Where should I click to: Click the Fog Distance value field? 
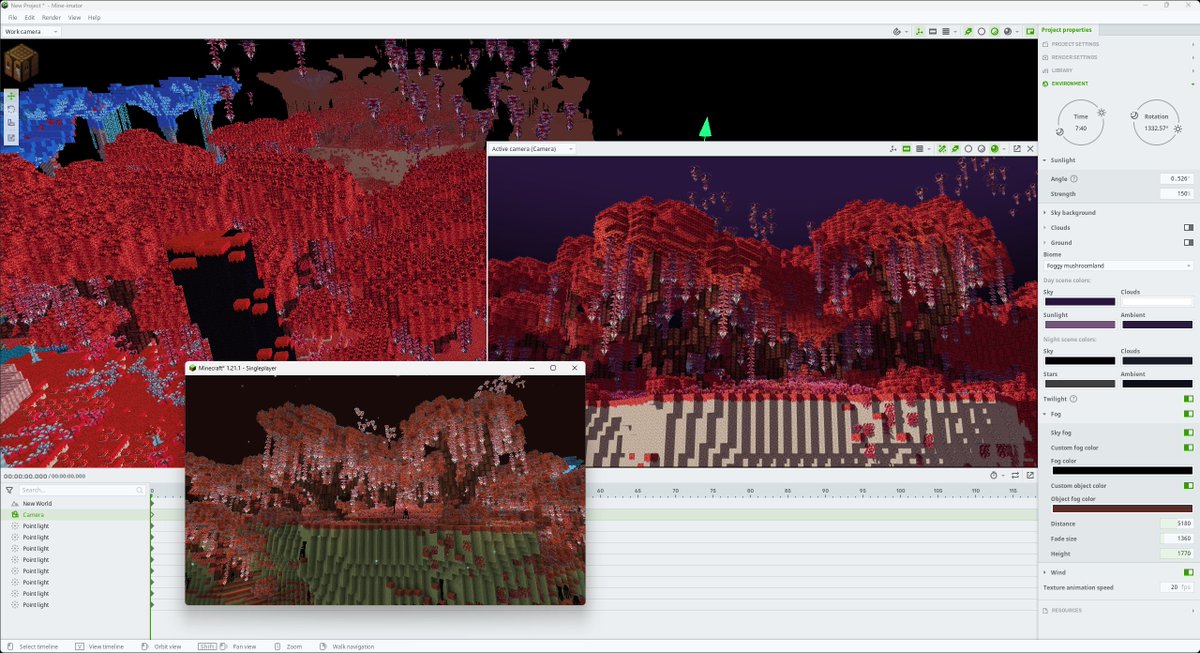(1177, 524)
